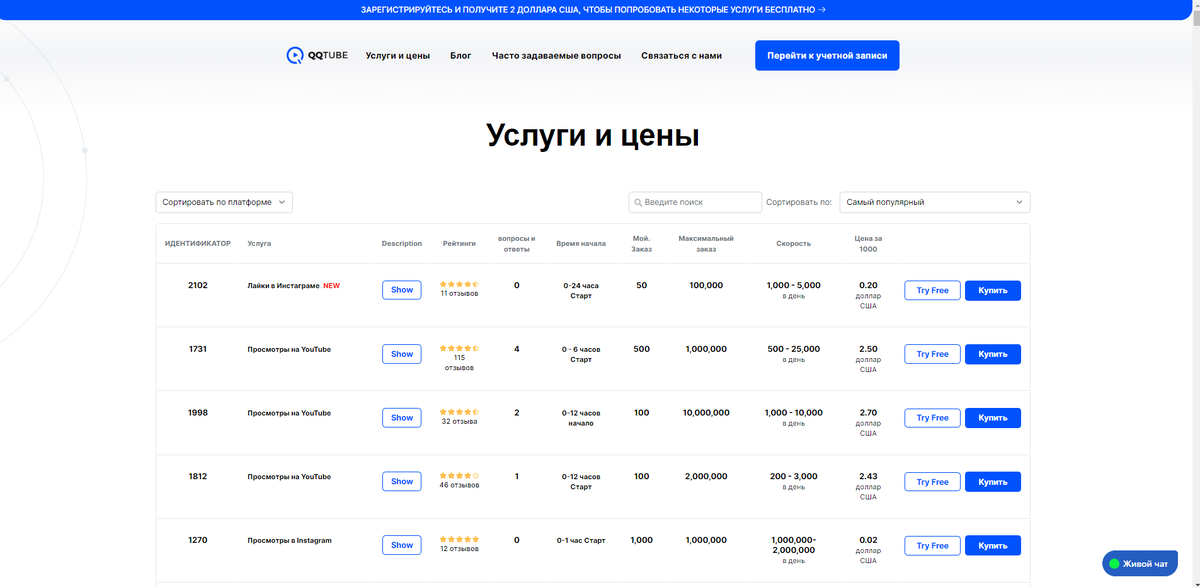Open 'Связаться с нами' menu item
Screen dimensions: 1200x587
point(681,56)
